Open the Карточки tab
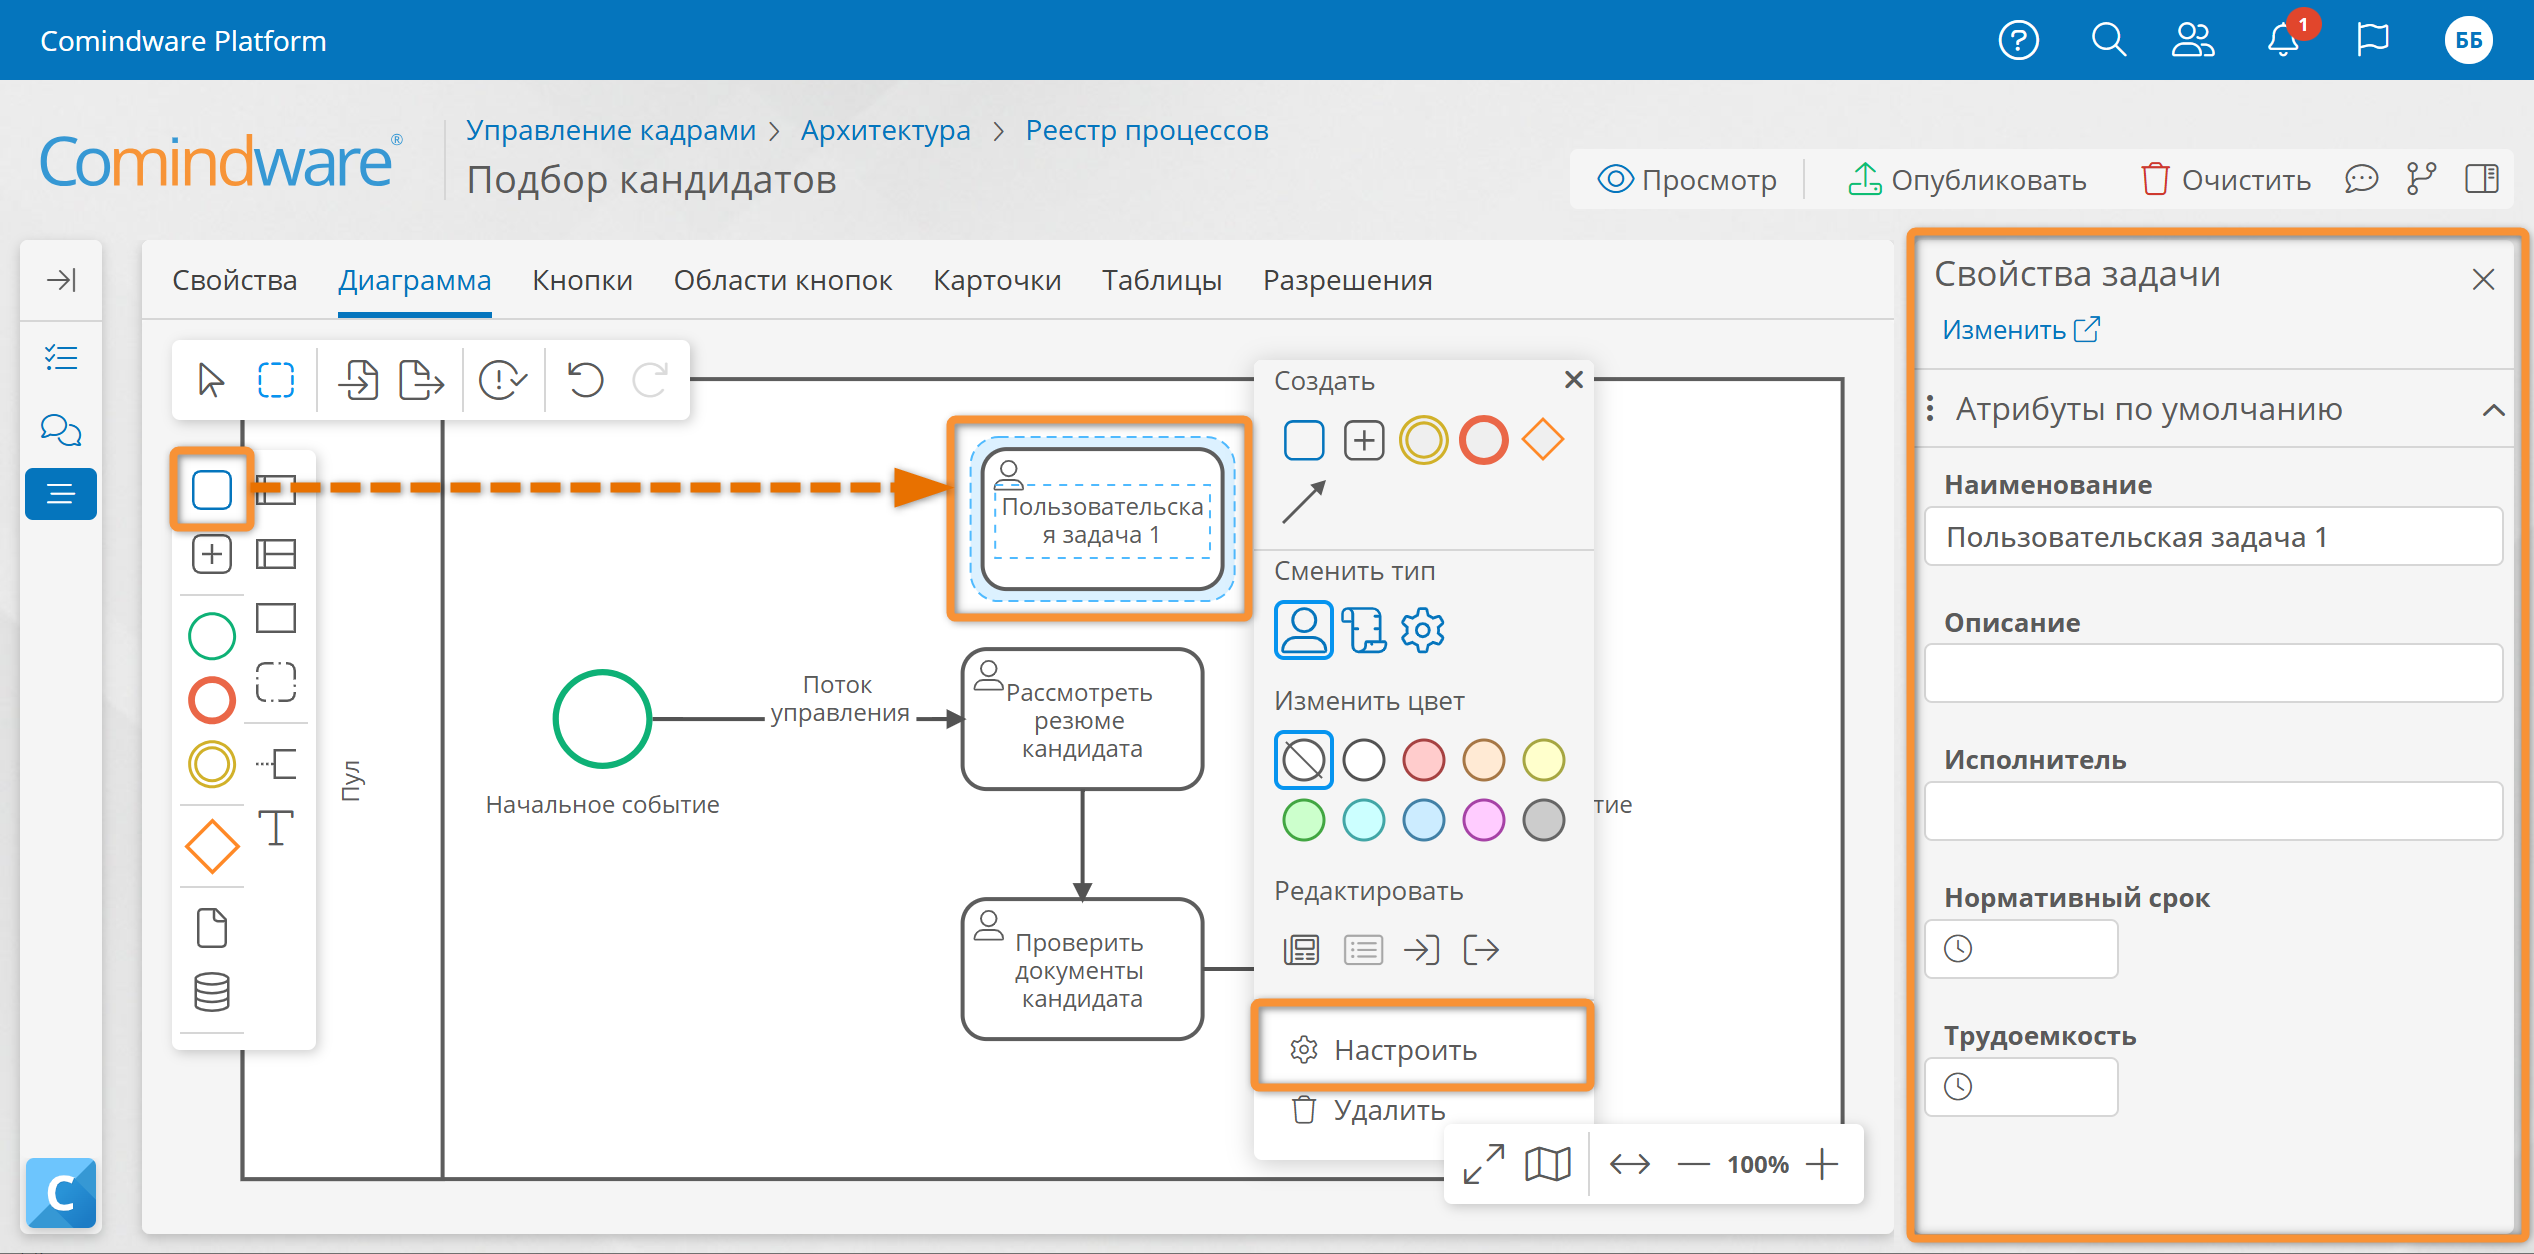 [997, 280]
